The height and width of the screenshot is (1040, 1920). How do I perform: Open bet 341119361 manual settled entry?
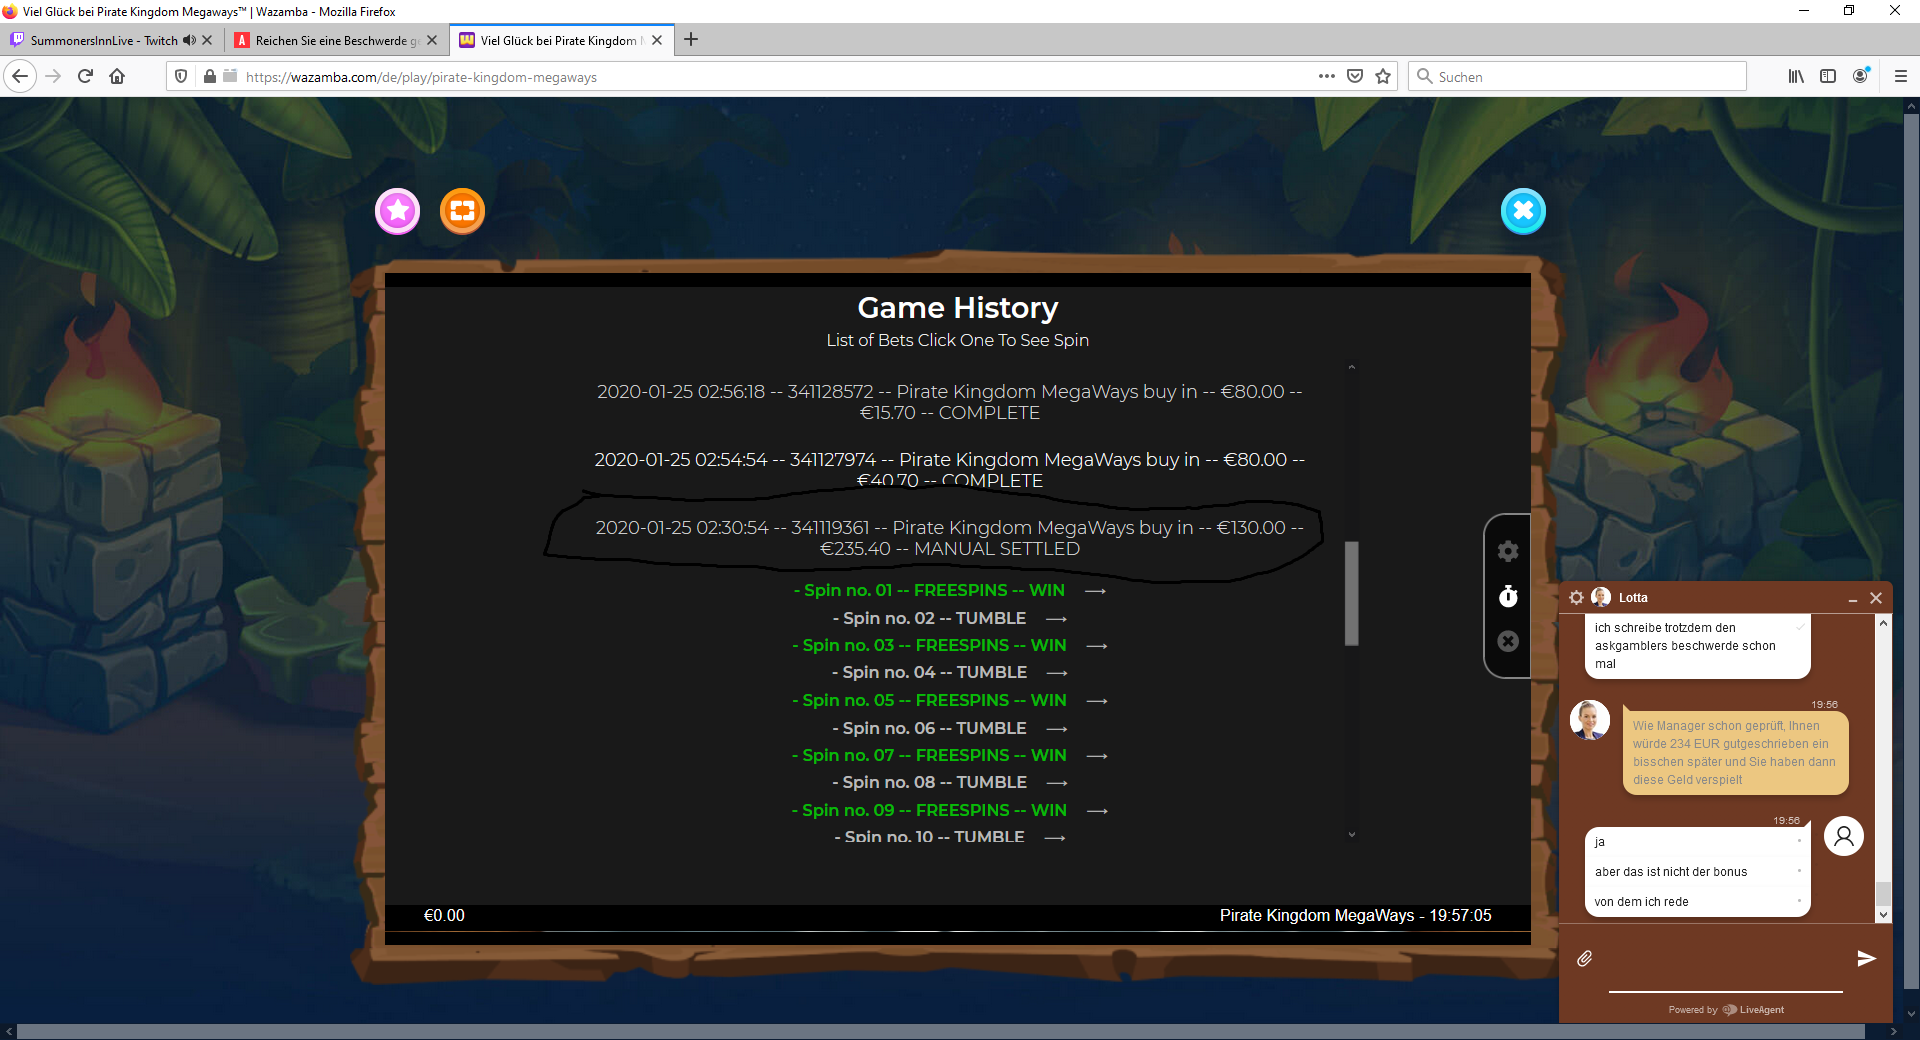click(x=950, y=538)
